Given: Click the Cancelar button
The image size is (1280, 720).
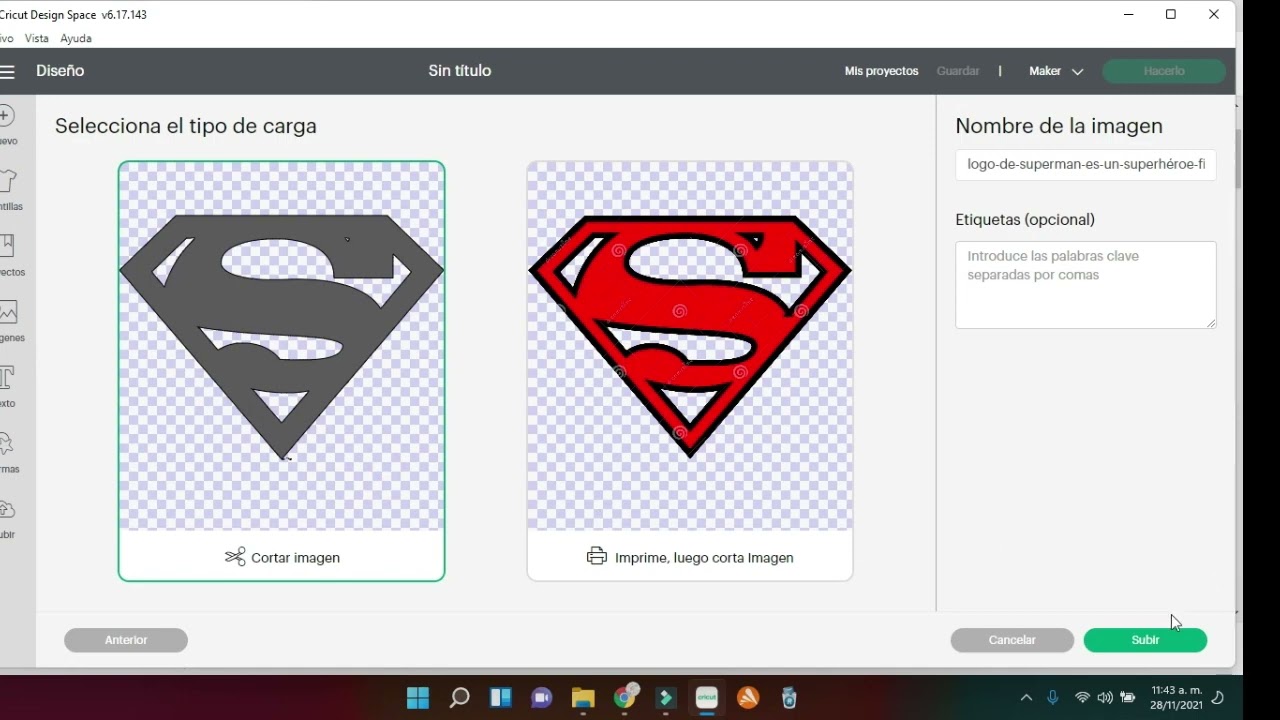Looking at the screenshot, I should [1012, 640].
